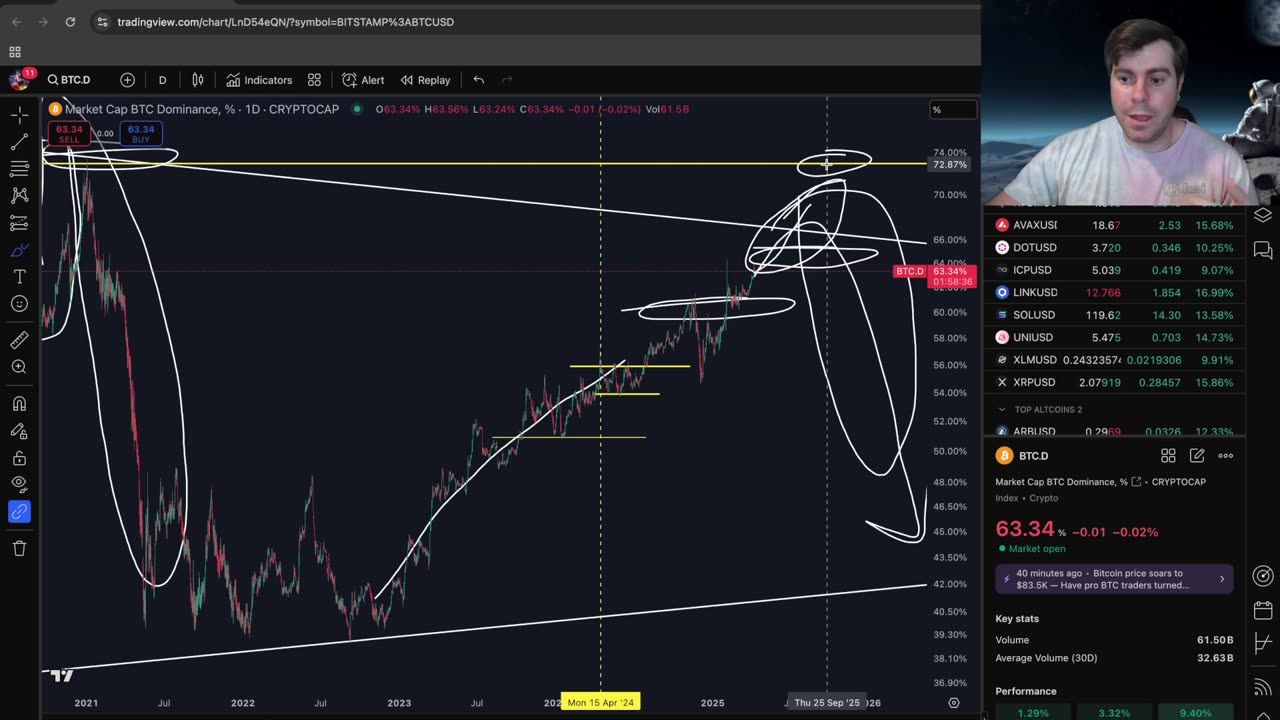Click the Mon 15 Apr '24 date marker
This screenshot has width=1280, height=720.
[600, 702]
